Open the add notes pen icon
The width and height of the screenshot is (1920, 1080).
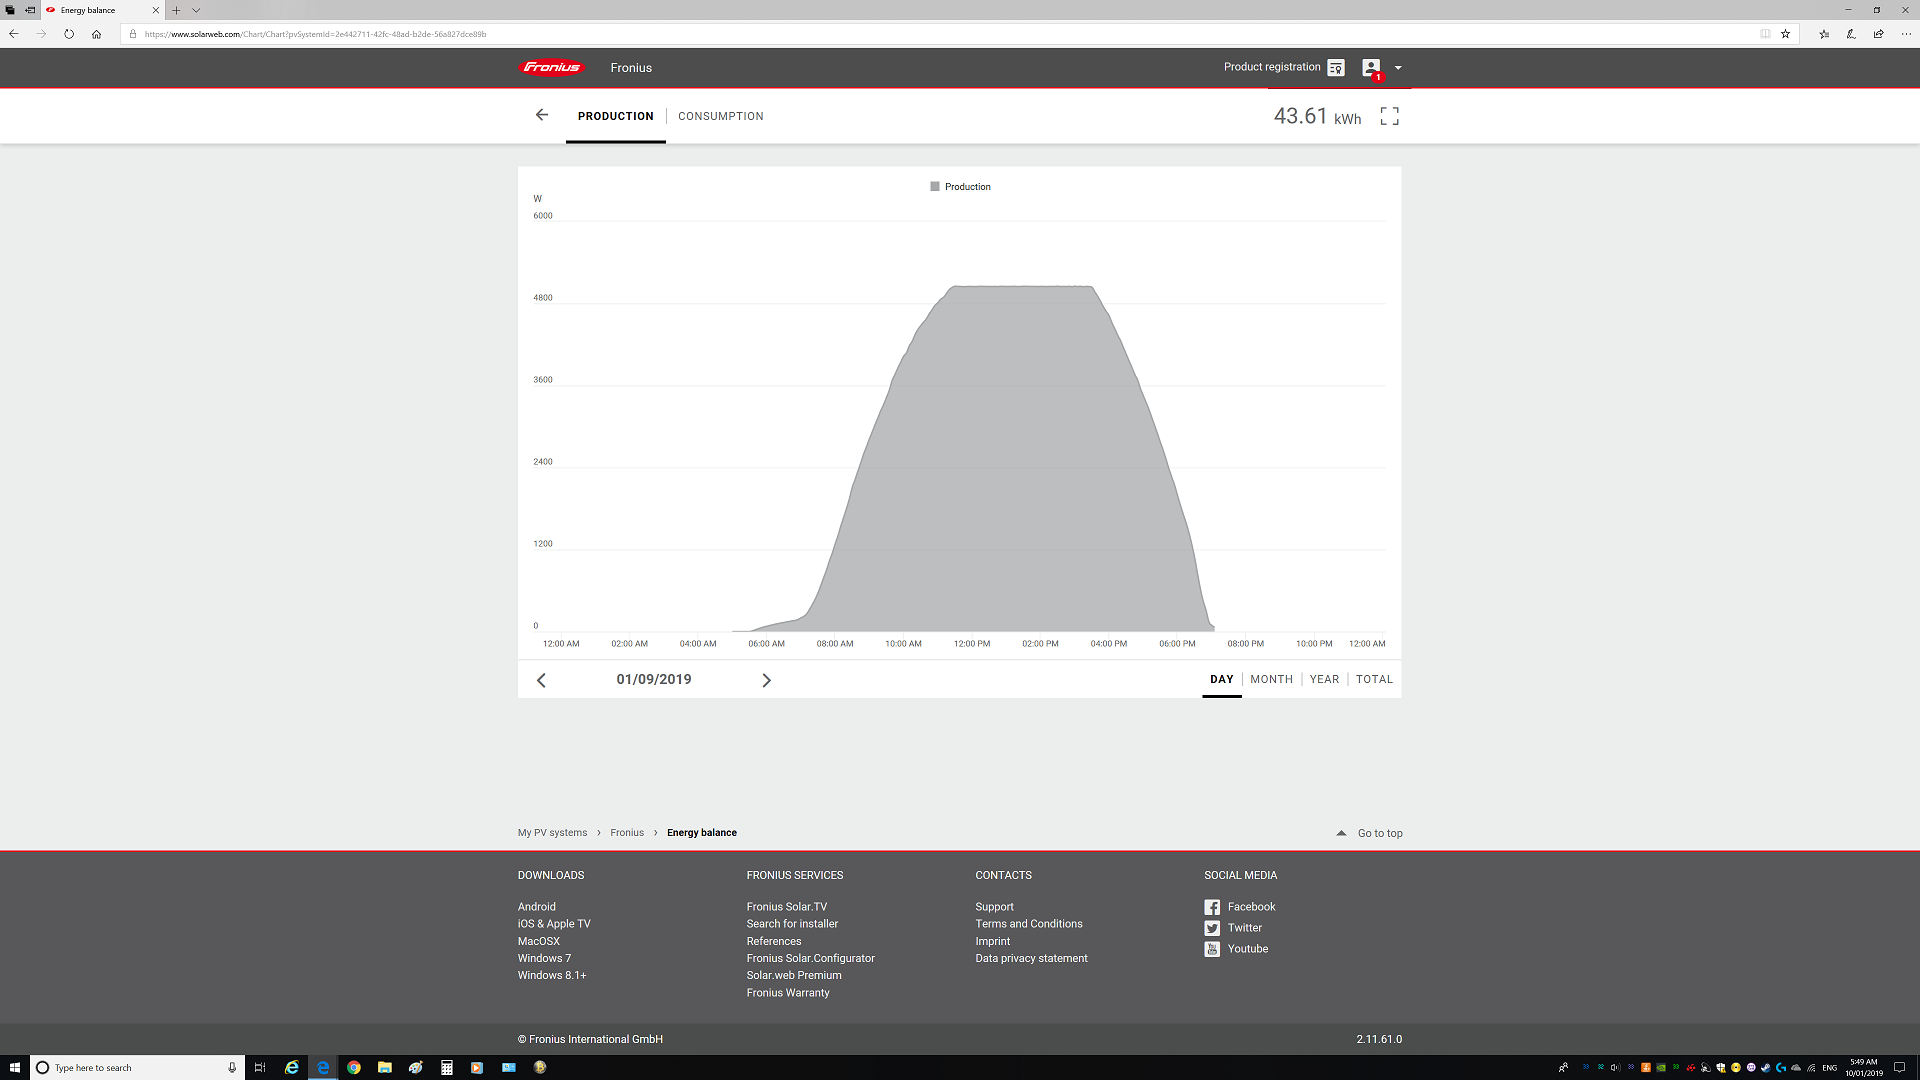pos(1851,34)
